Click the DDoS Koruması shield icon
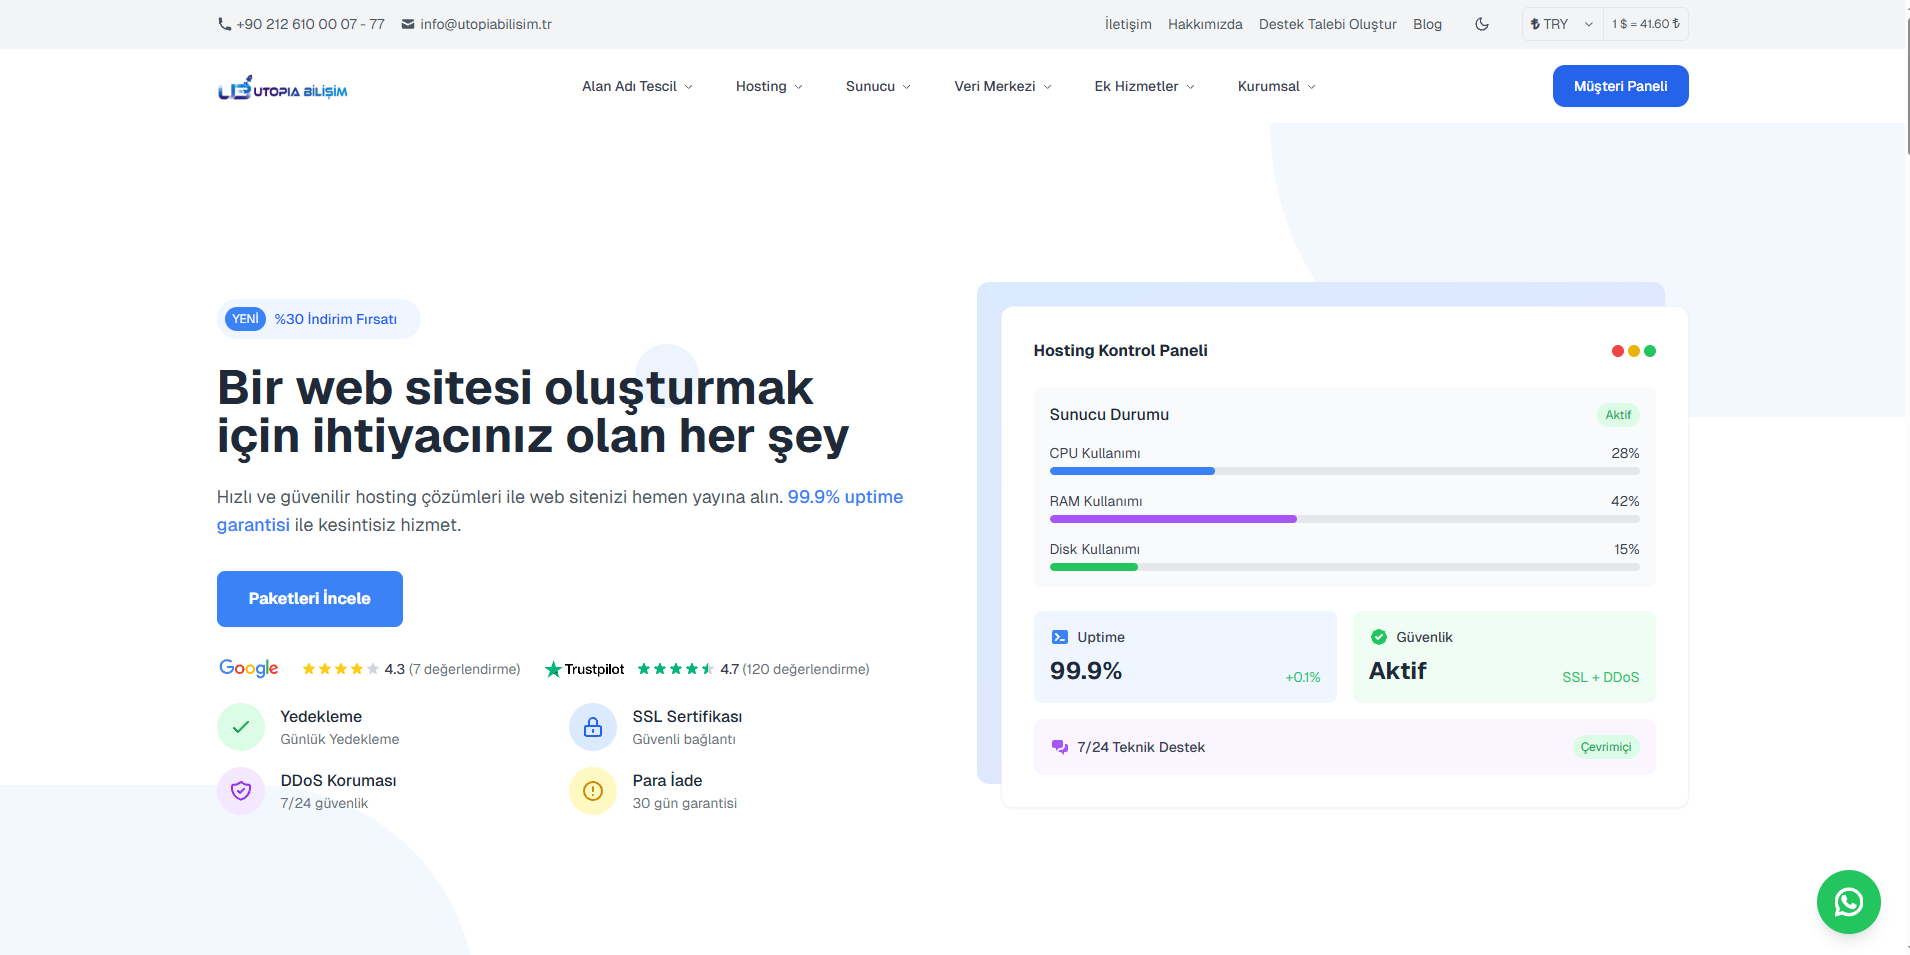 coord(241,791)
